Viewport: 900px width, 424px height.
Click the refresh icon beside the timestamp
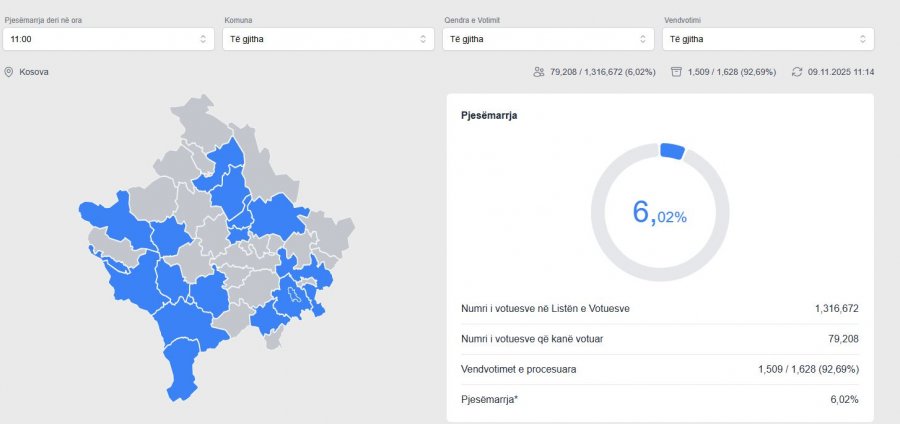[797, 72]
